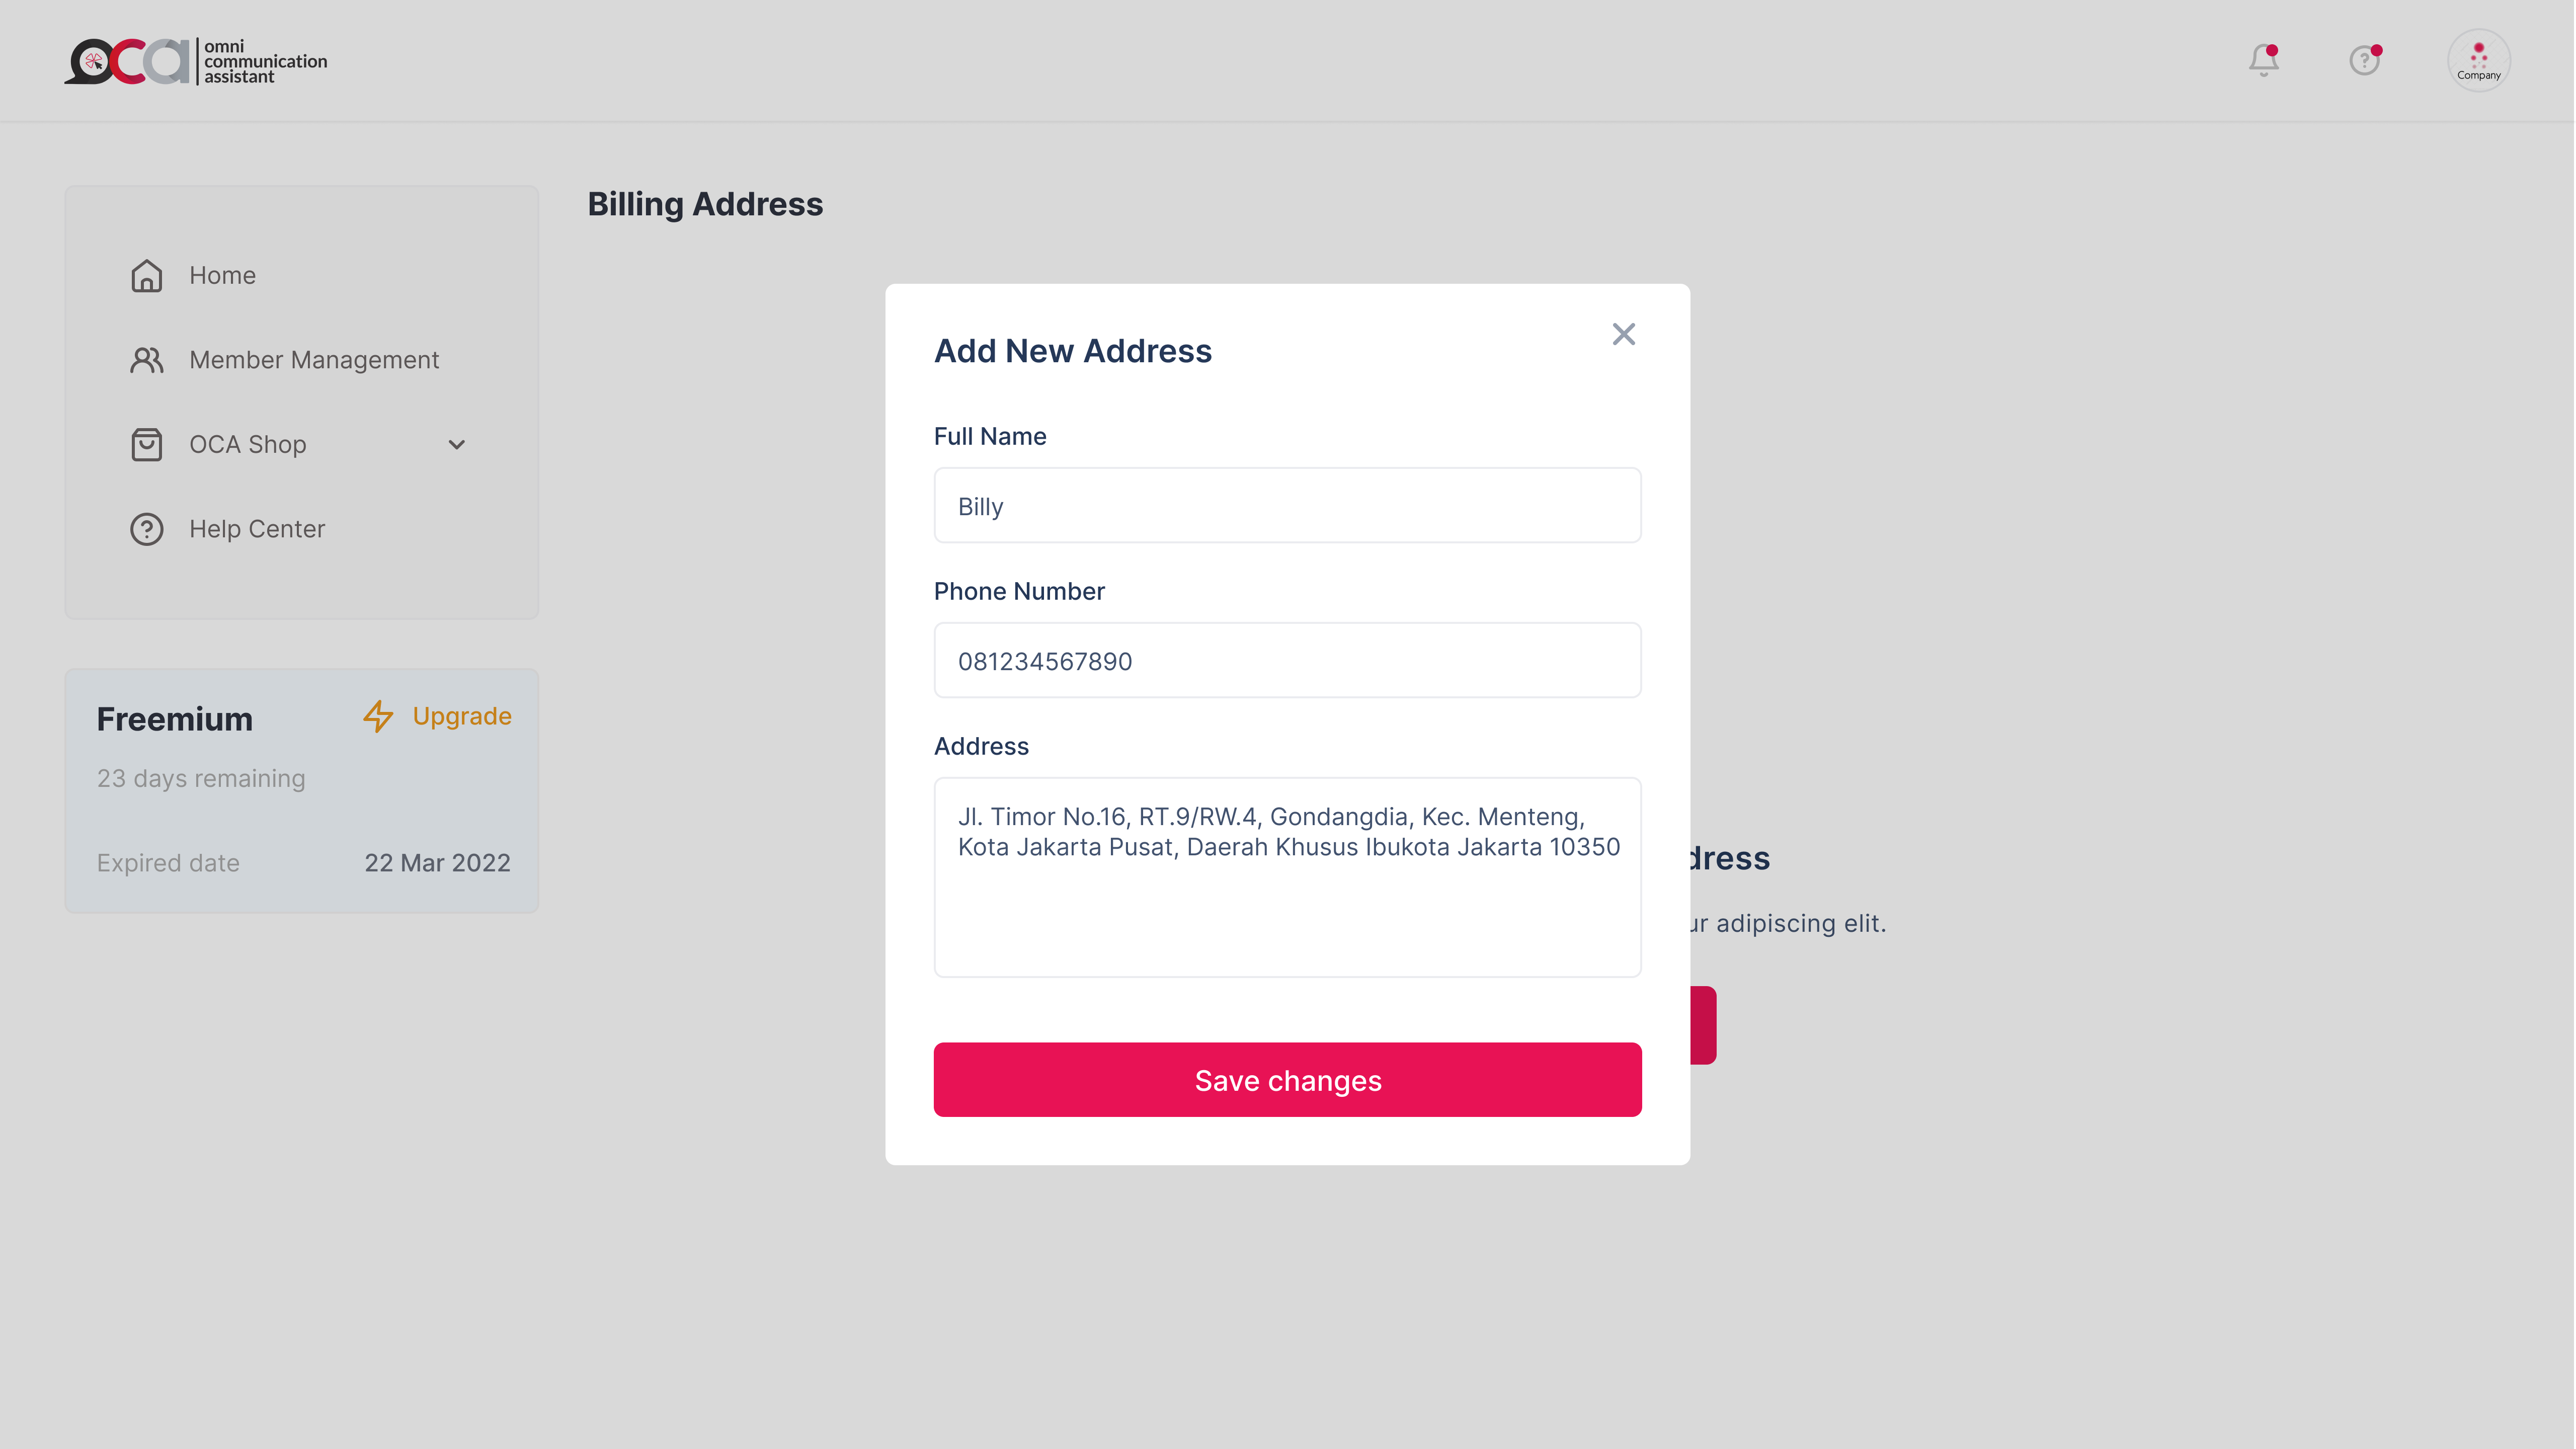This screenshot has height=1449, width=2576.
Task: Focus the Full Name field
Action: pyautogui.click(x=1287, y=506)
